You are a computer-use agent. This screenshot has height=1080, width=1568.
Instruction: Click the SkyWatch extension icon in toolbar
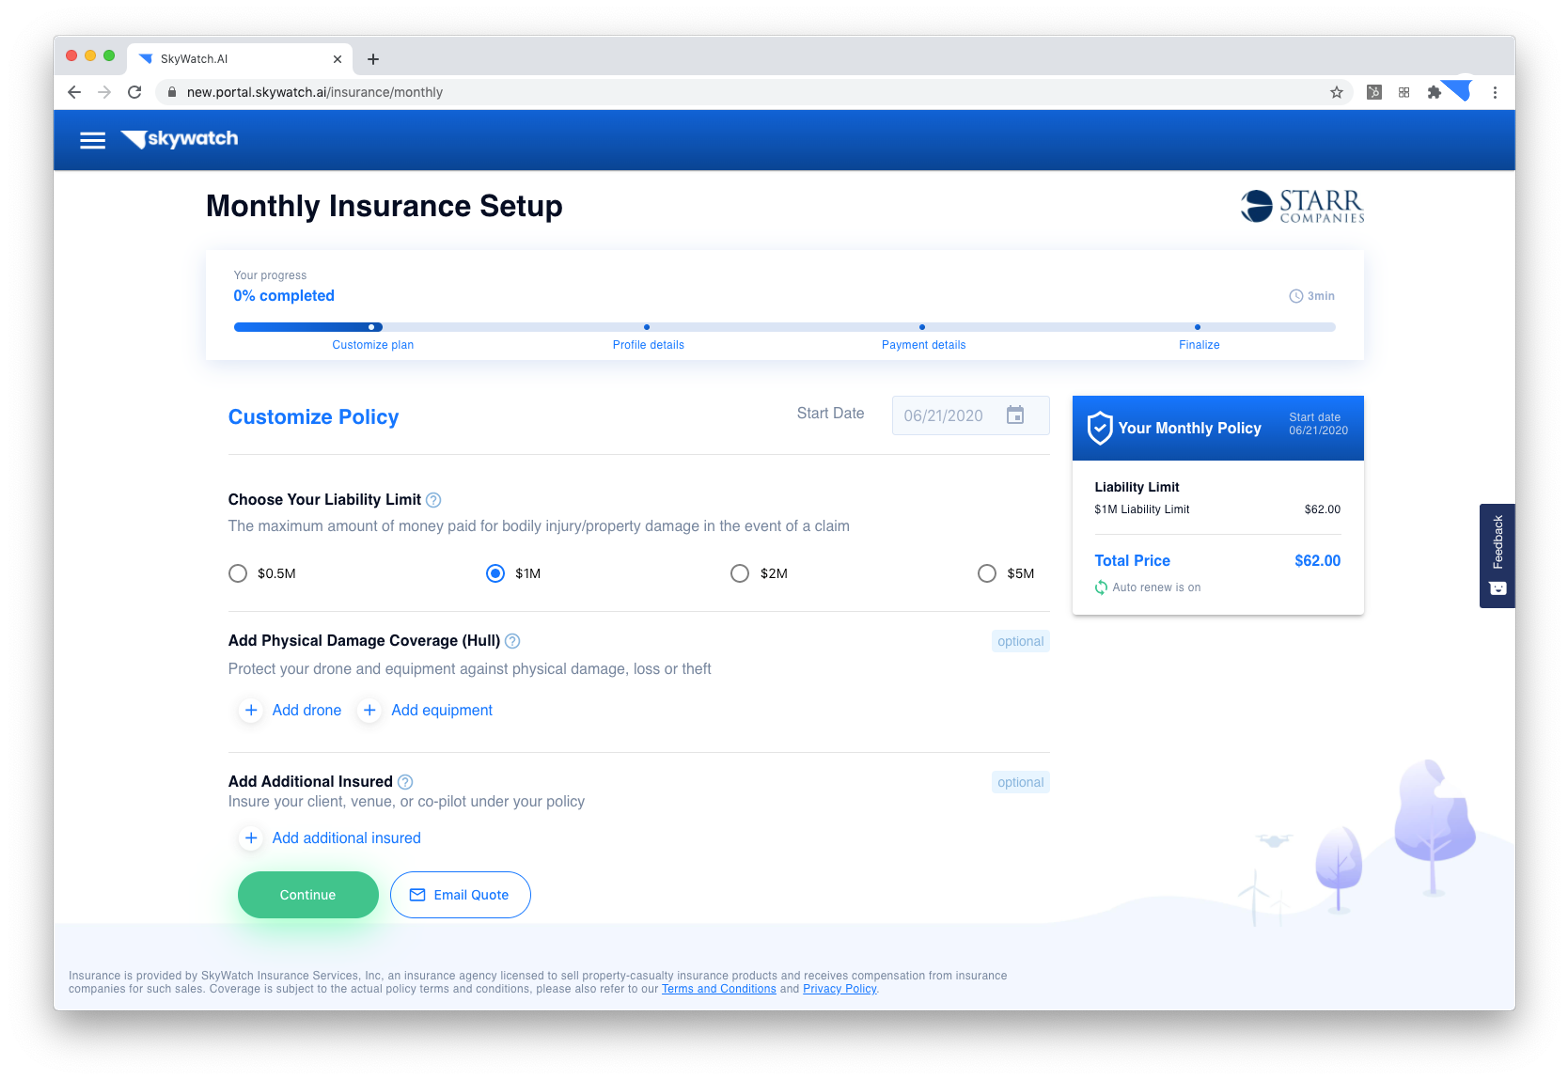pyautogui.click(x=1459, y=90)
